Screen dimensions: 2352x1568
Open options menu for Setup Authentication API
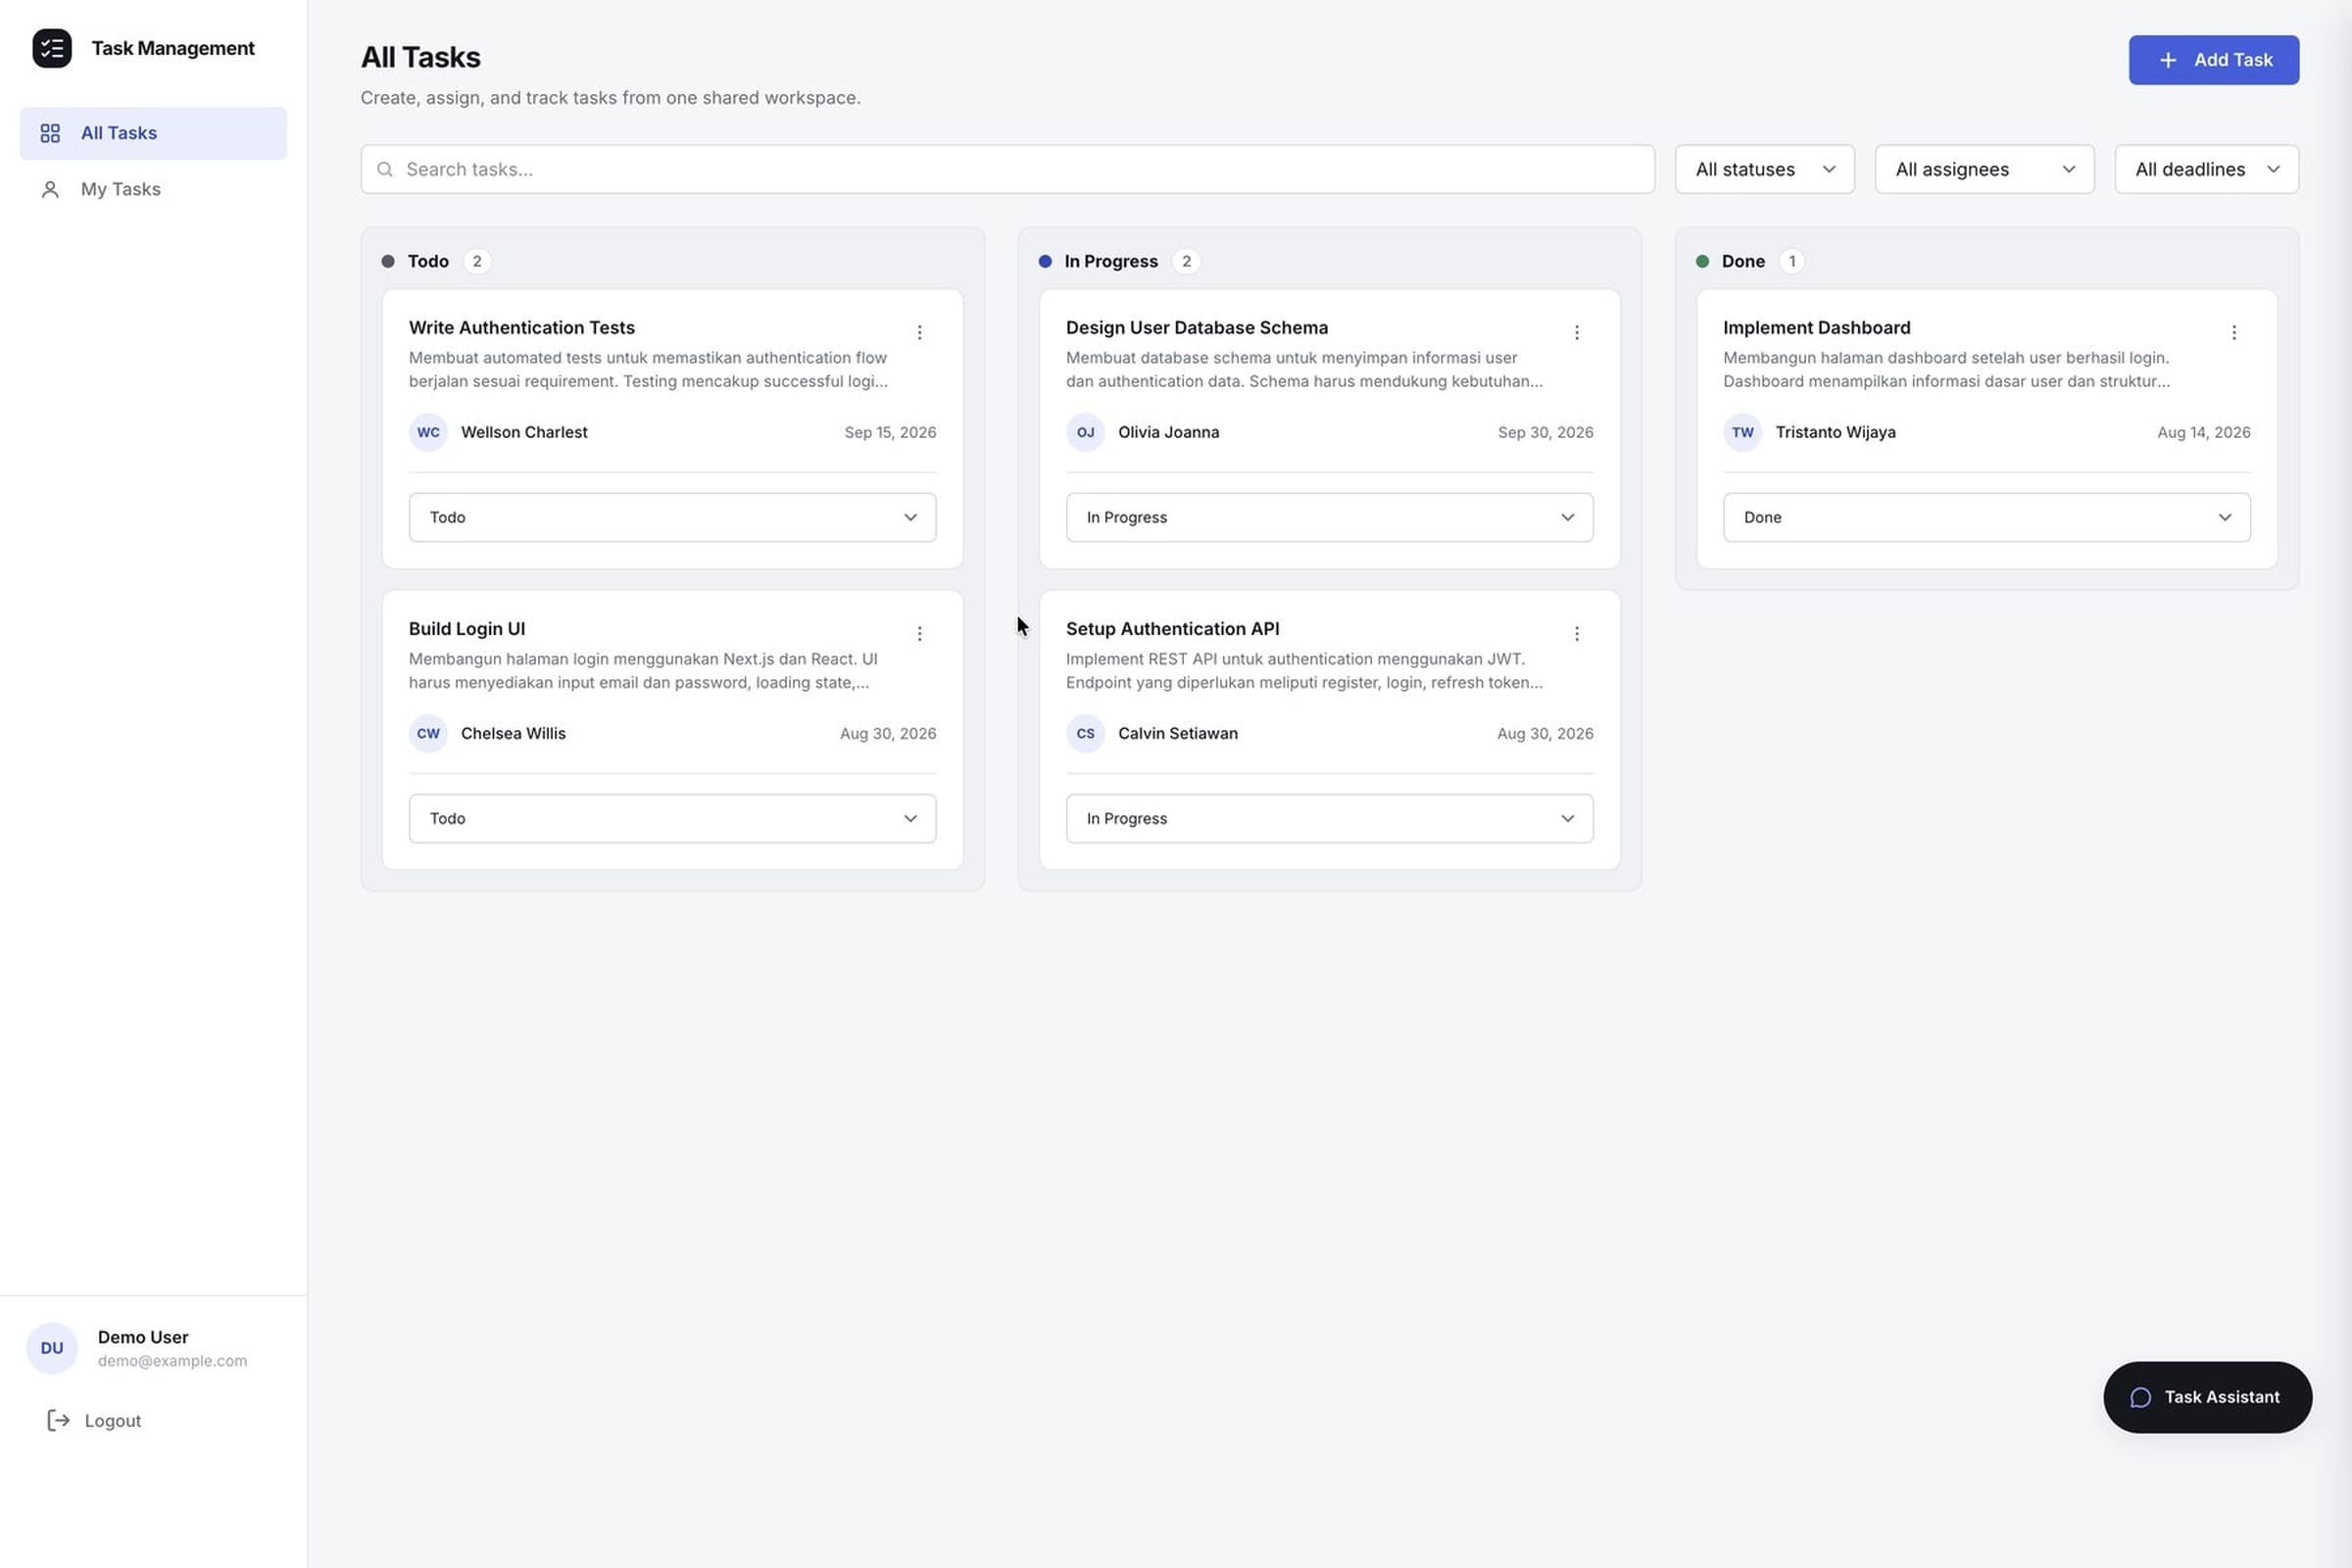(x=1576, y=633)
